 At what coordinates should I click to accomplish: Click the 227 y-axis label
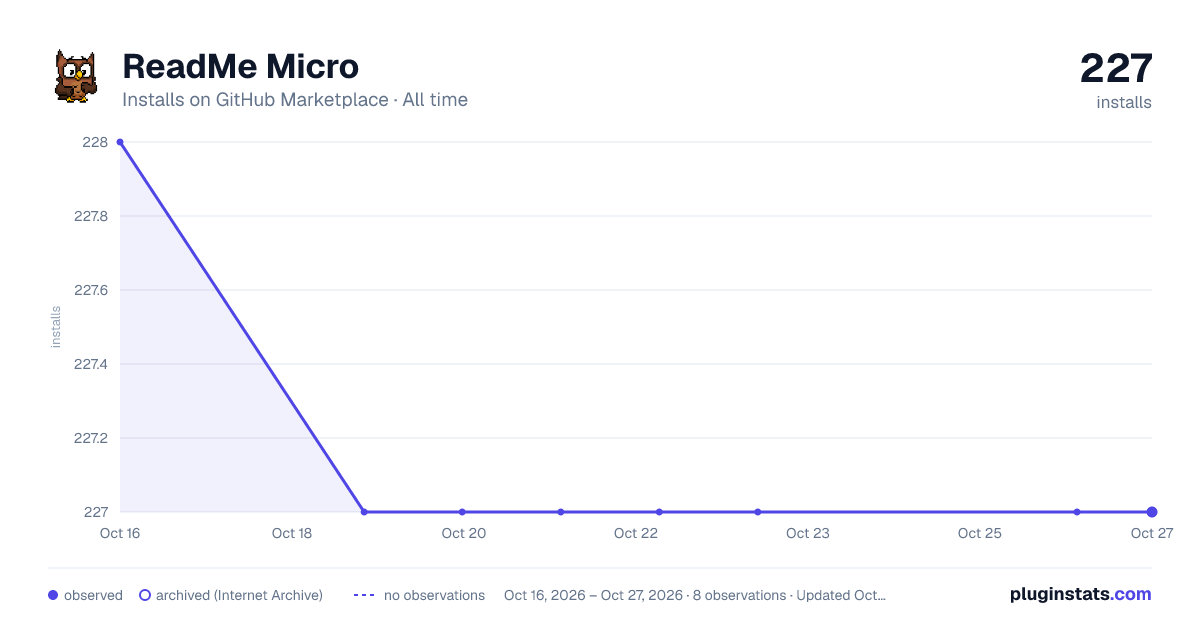[96, 512]
